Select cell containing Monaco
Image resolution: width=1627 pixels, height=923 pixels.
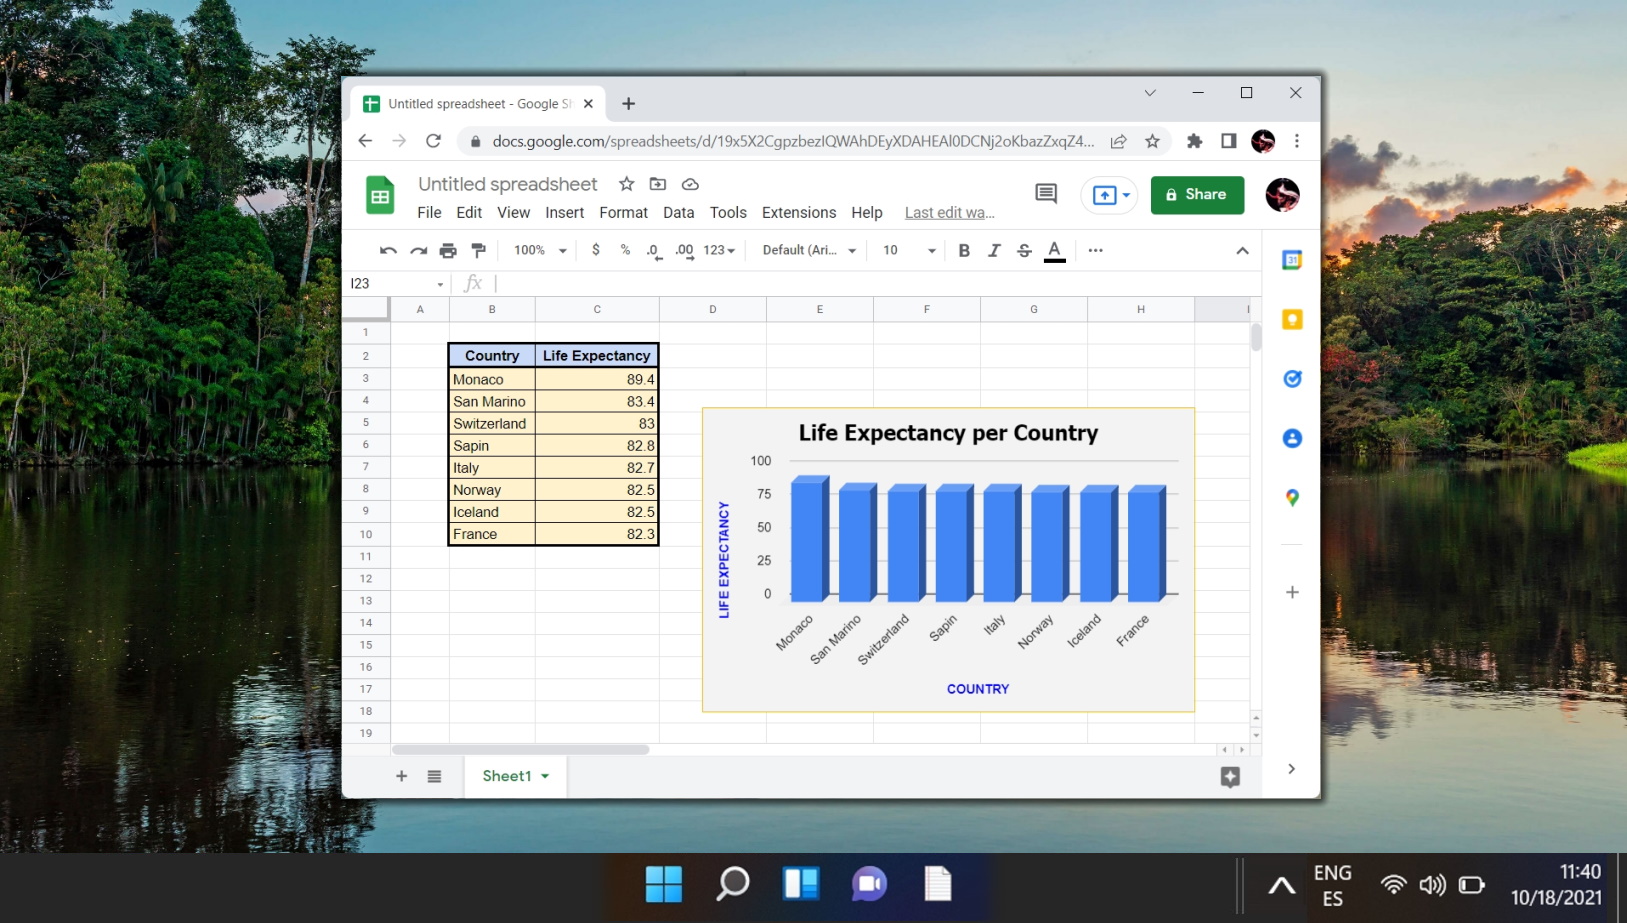click(x=492, y=379)
